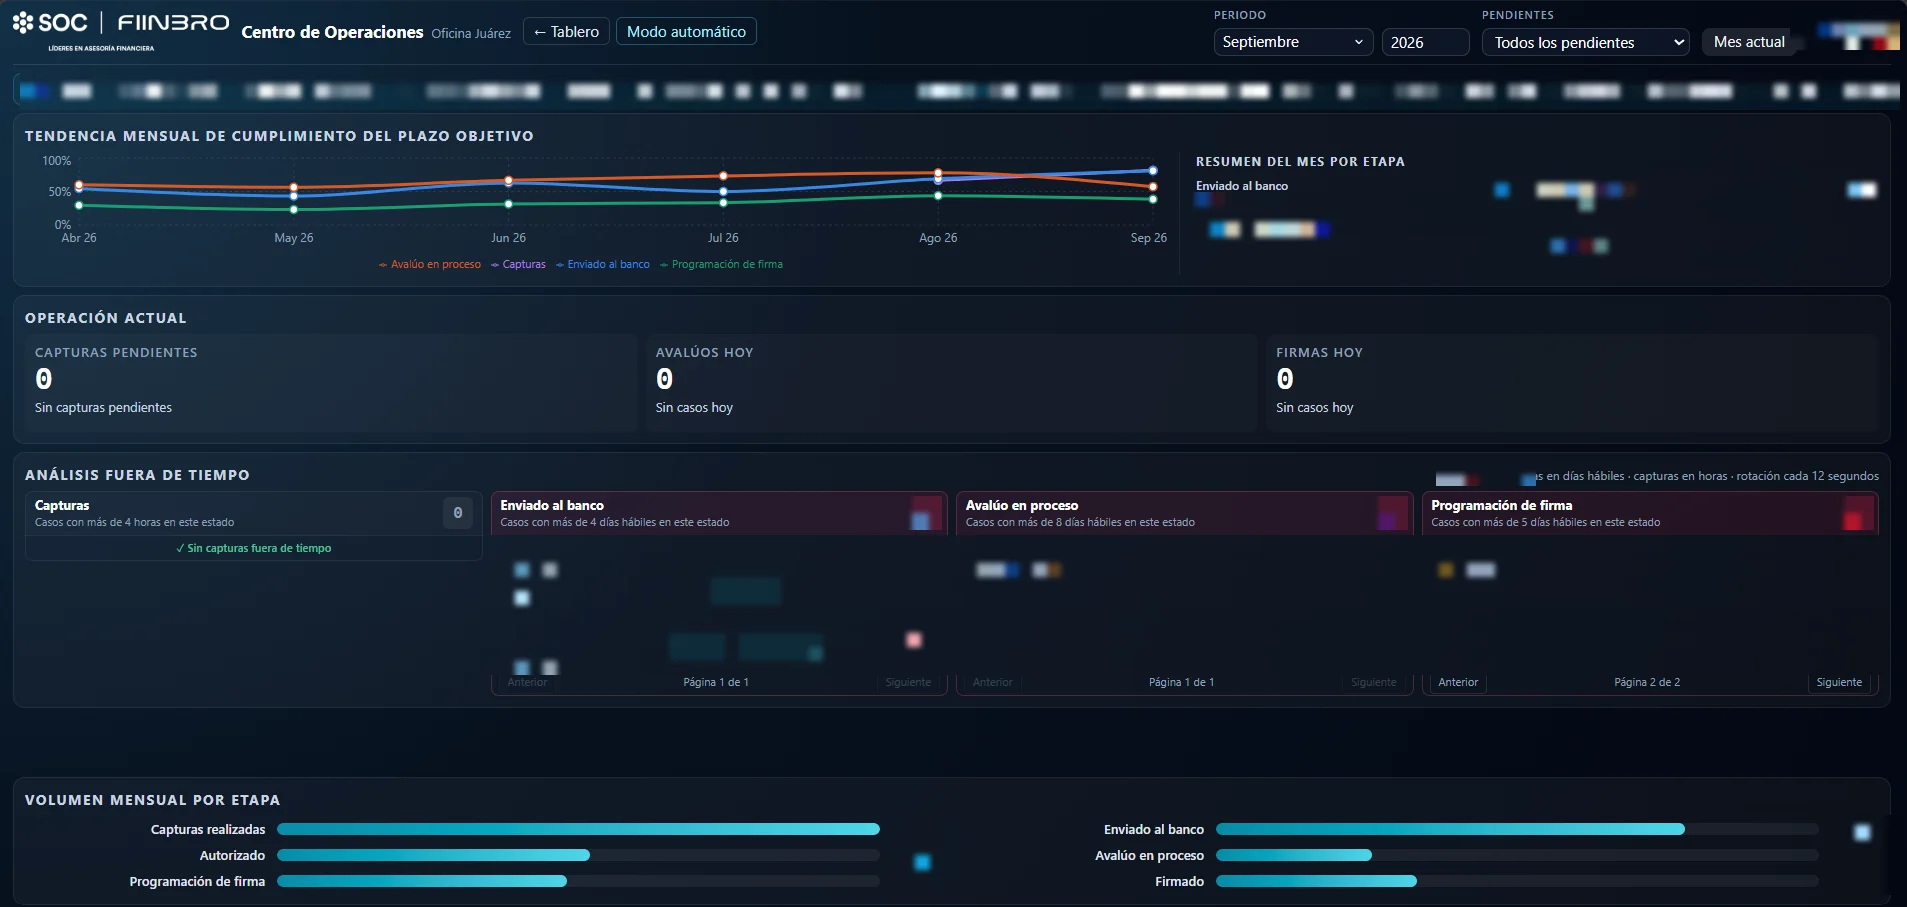
Task: Click Siguiente in Avalúo en proceso panel
Action: pyautogui.click(x=1374, y=682)
